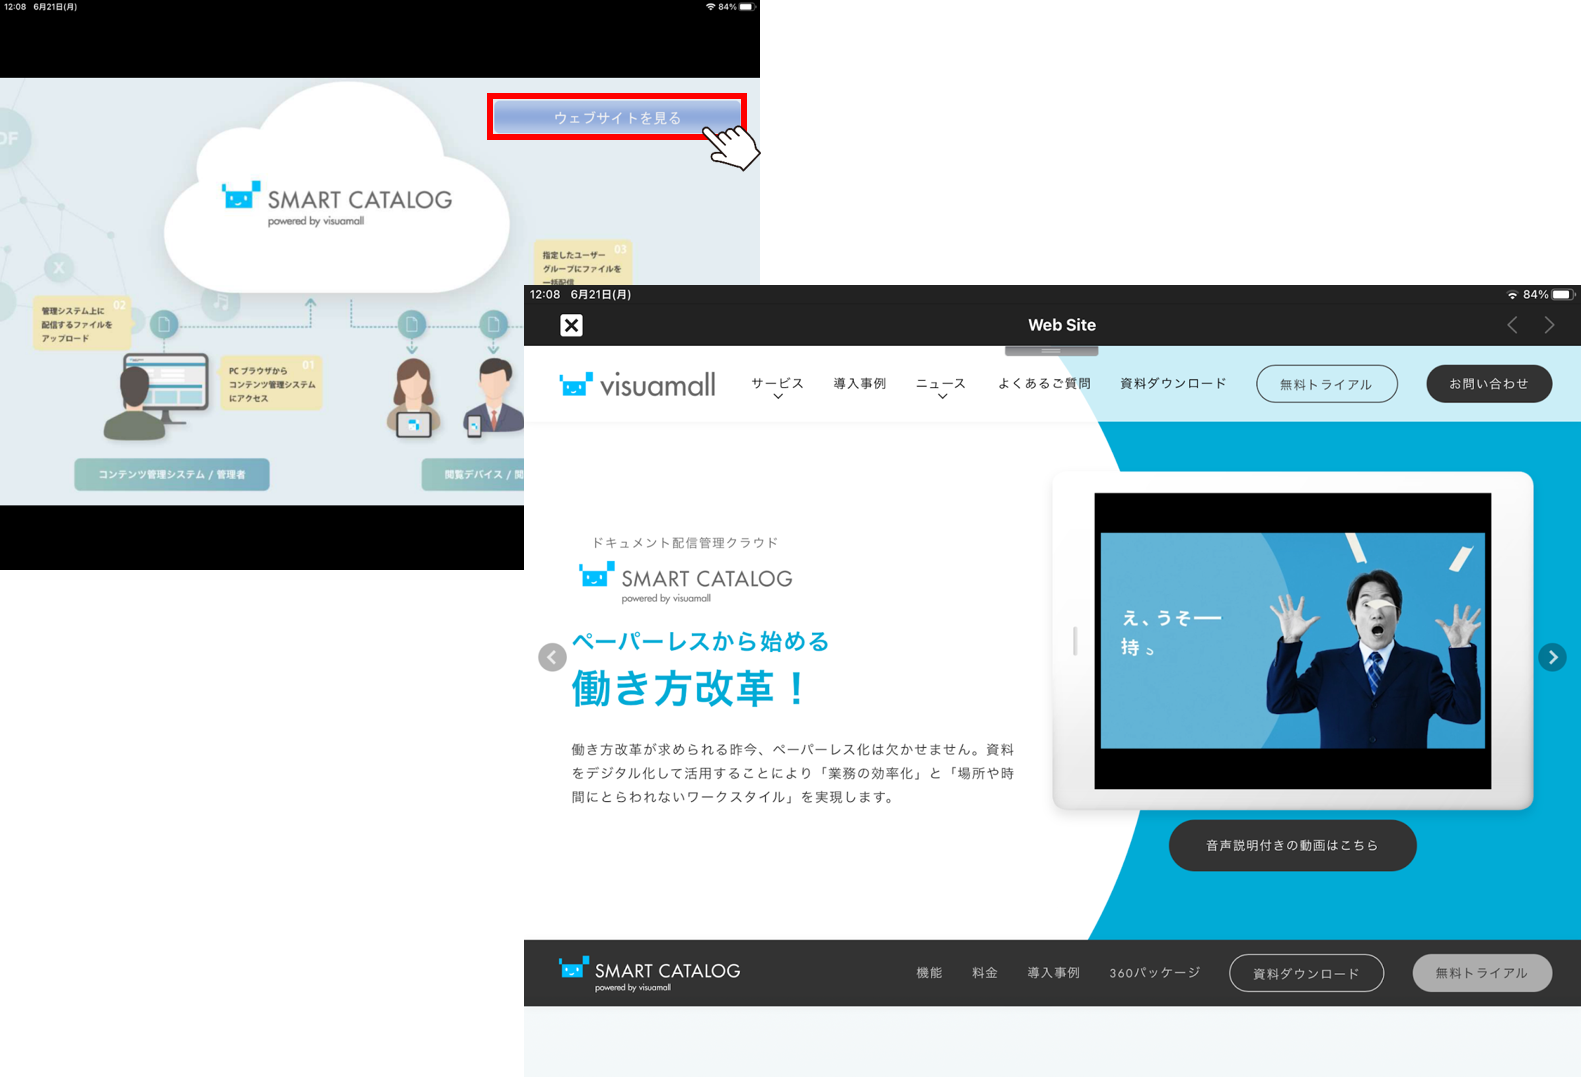Go back using the browser back arrow
This screenshot has height=1077, width=1581.
(1512, 325)
